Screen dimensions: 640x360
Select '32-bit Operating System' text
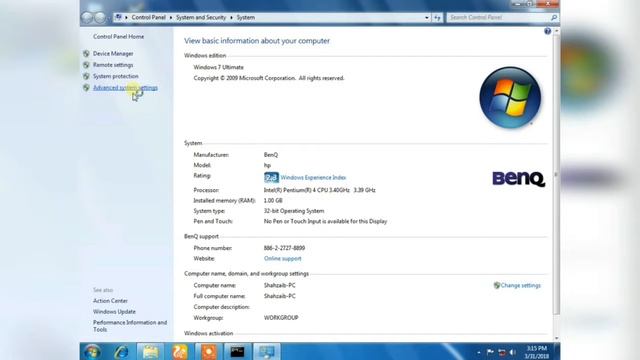[294, 211]
